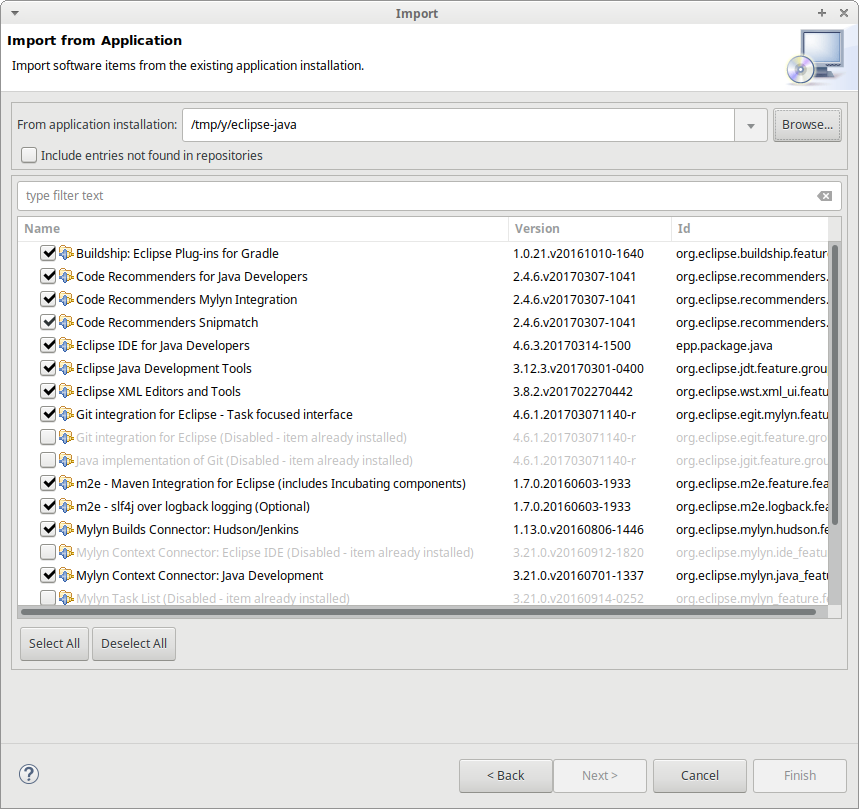859x809 pixels.
Task: Select version 3.12.3.v20170301-0400 cell
Action: tap(578, 369)
